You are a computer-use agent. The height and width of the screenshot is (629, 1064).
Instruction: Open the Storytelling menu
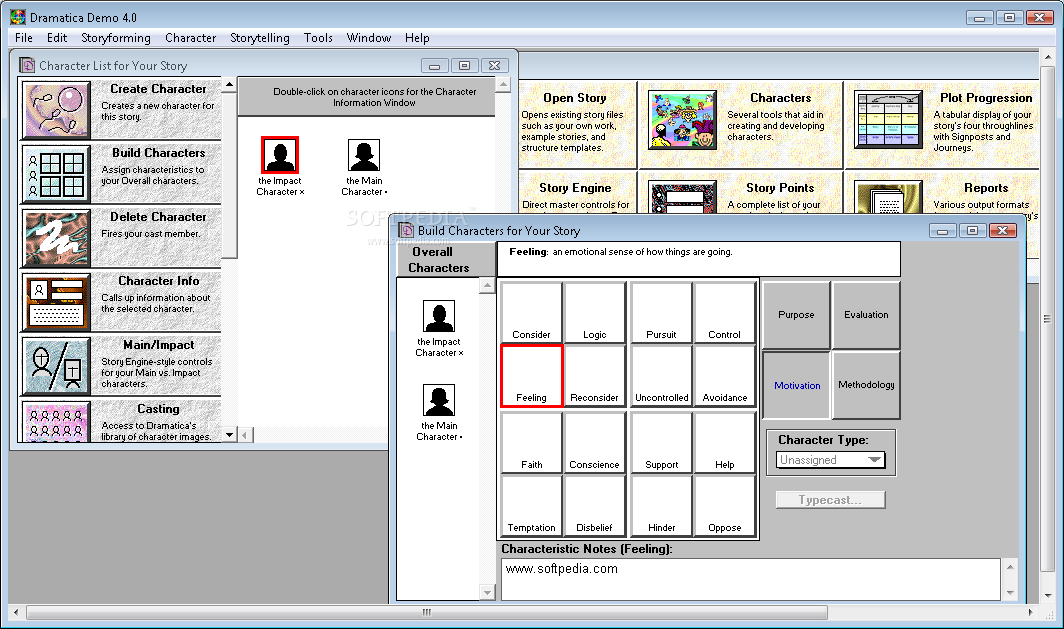pyautogui.click(x=260, y=38)
